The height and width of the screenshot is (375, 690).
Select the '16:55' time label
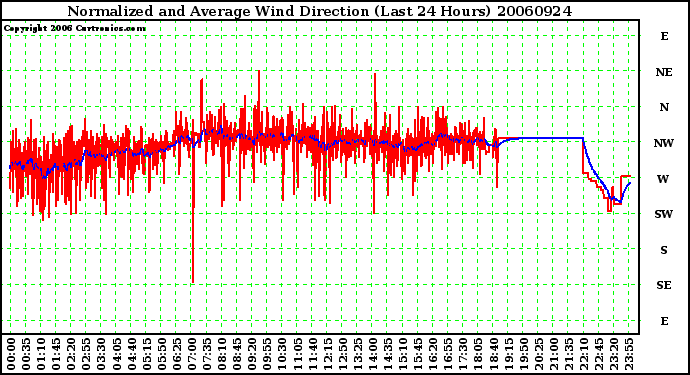point(447,354)
